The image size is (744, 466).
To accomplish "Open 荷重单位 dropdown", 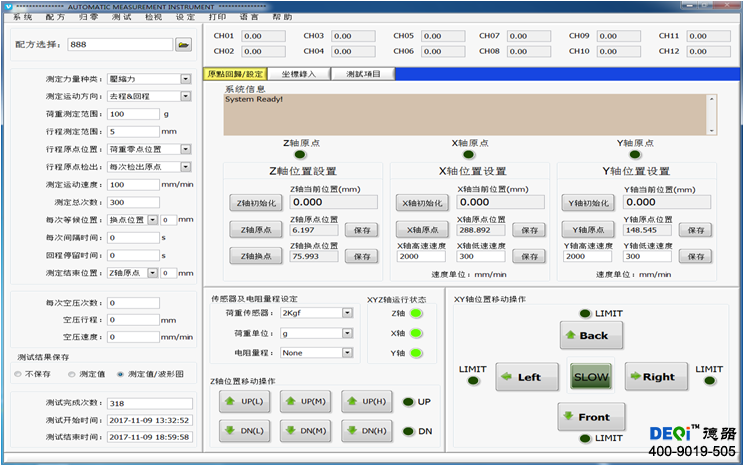I will tap(347, 334).
